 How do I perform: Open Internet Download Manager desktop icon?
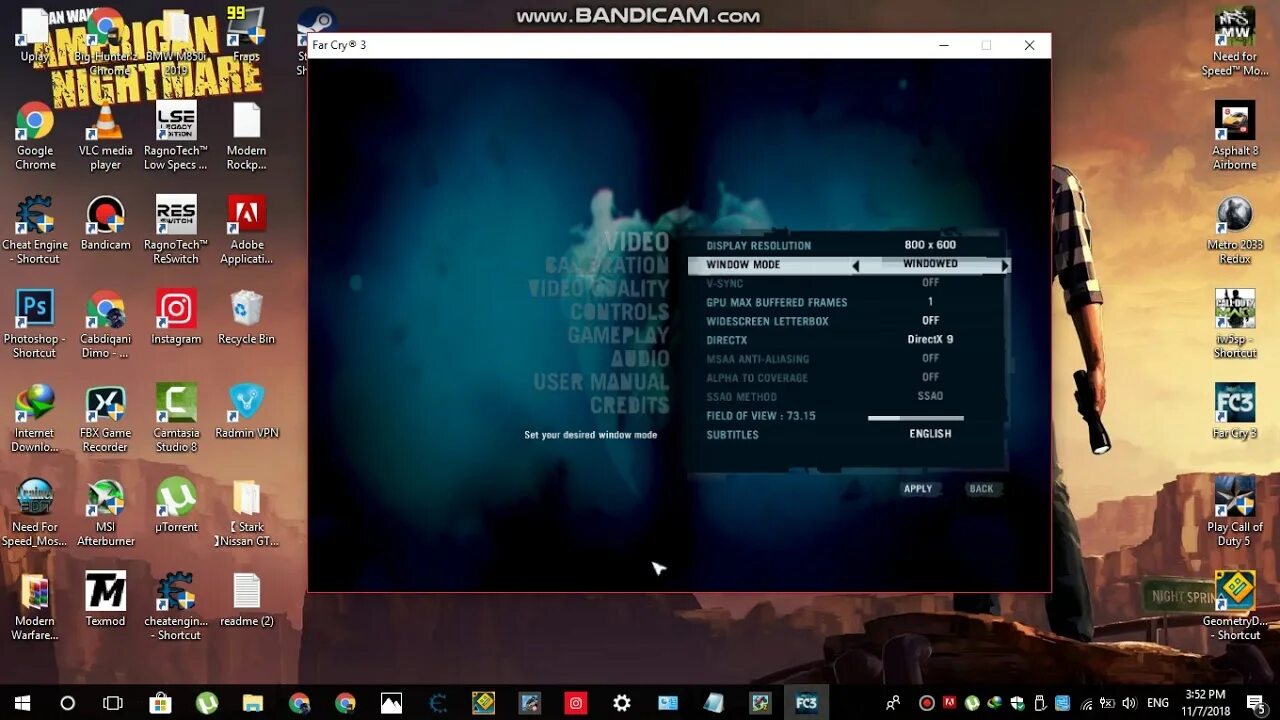pyautogui.click(x=35, y=417)
